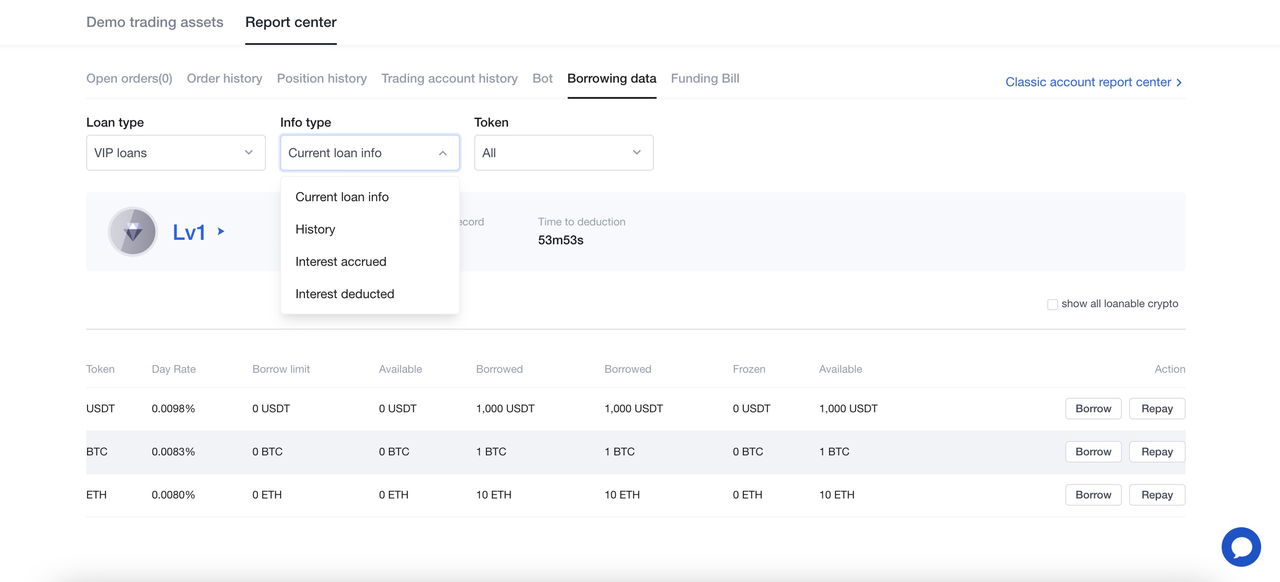Click the Token column header
Viewport: 1280px width, 582px height.
[100, 369]
